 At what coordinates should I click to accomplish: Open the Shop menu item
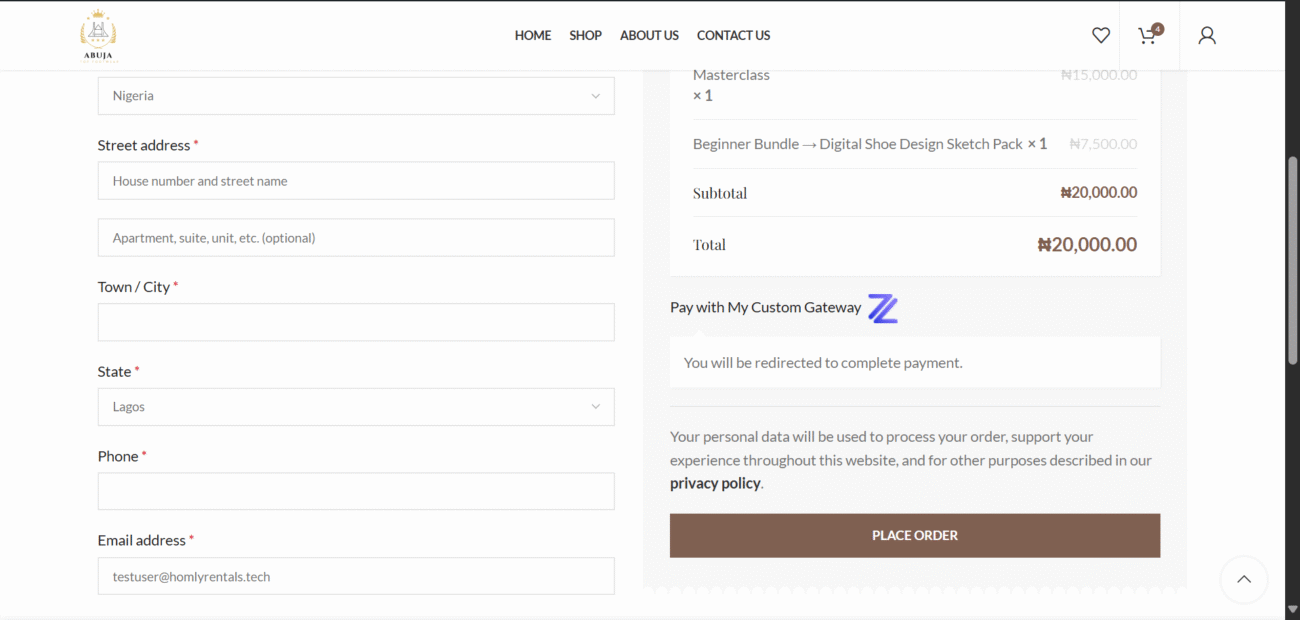click(x=585, y=35)
